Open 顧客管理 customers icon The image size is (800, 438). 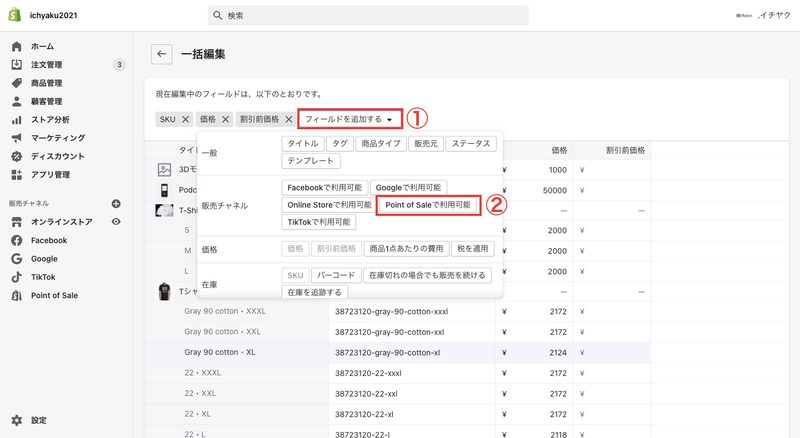click(17, 102)
